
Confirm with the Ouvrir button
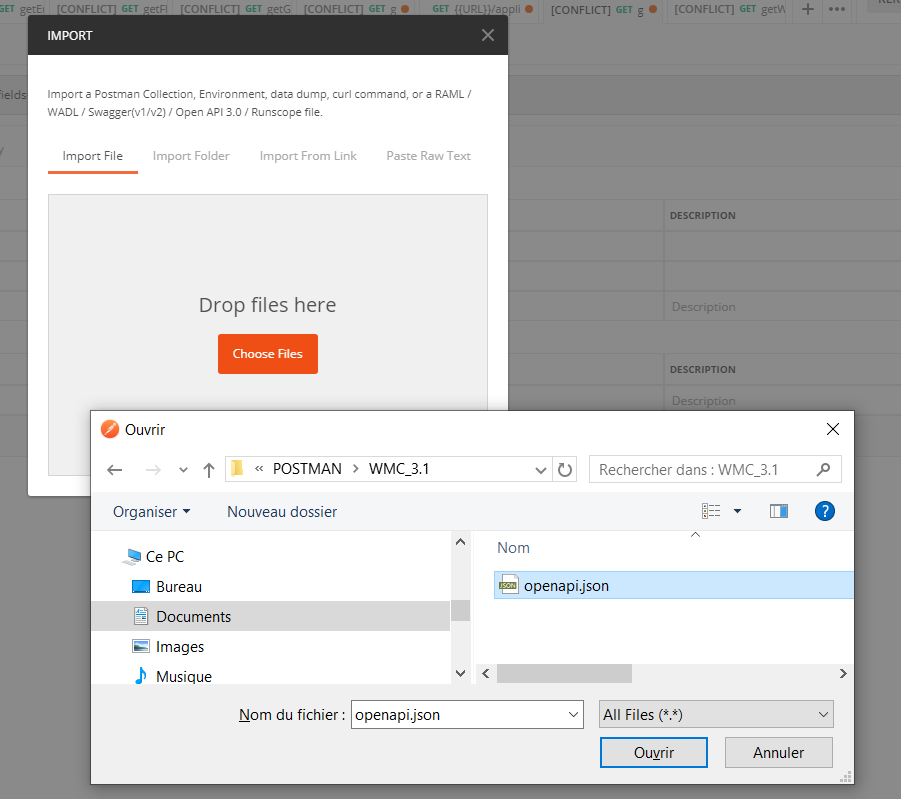pos(653,752)
